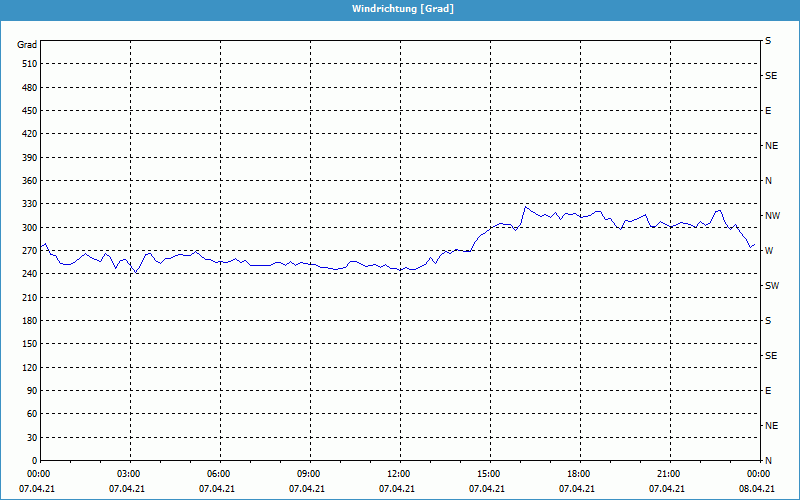800x500 pixels.
Task: Click the wind direction peak after 15:00
Action: click(x=525, y=207)
